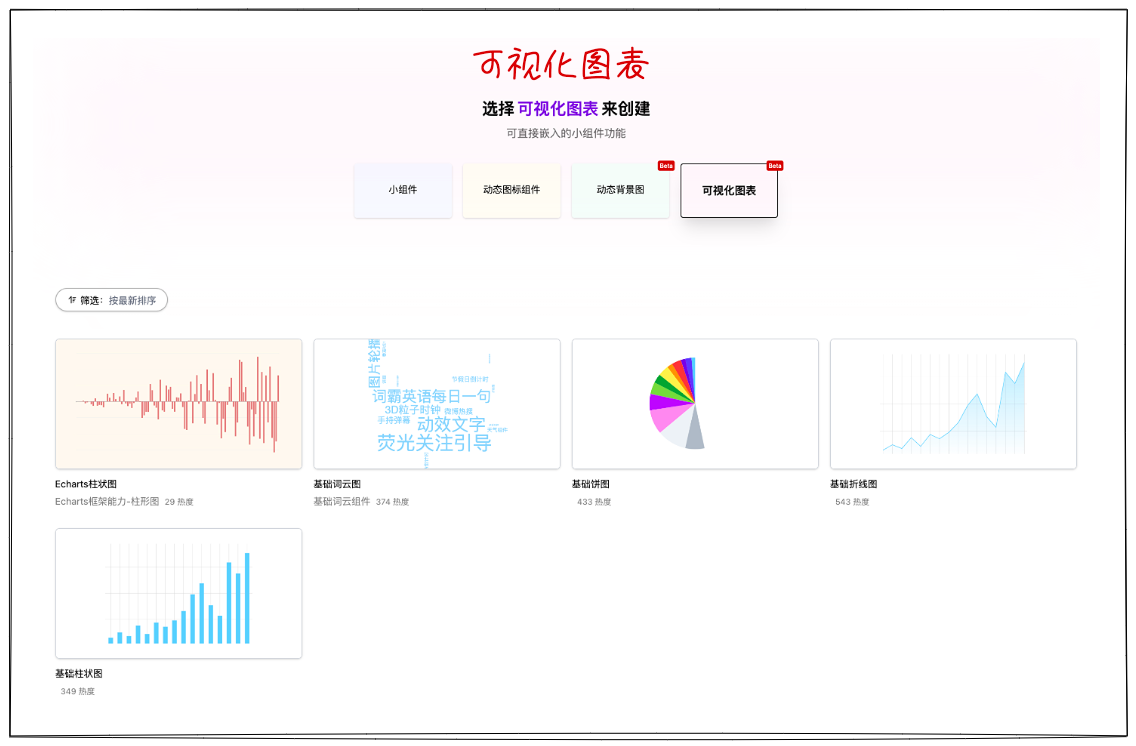1136x746 pixels.
Task: Open the 基础柱状图 bar chart thumbnail
Action: tap(178, 593)
